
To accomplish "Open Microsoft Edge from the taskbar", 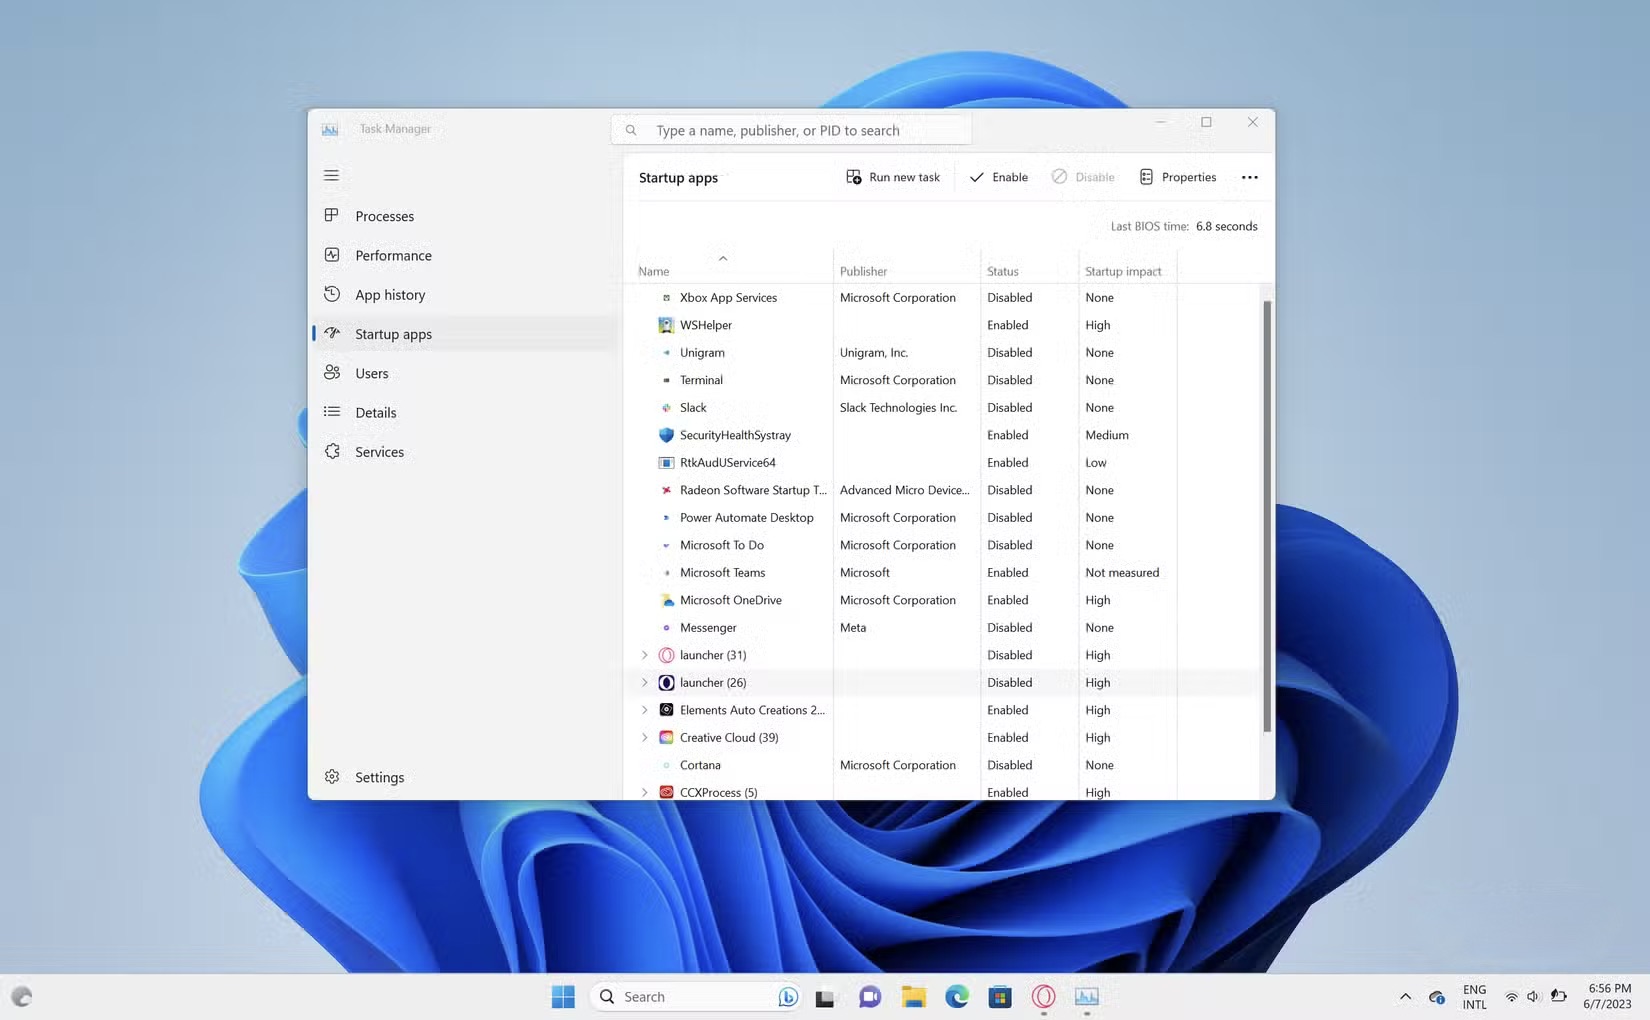I will 957,996.
